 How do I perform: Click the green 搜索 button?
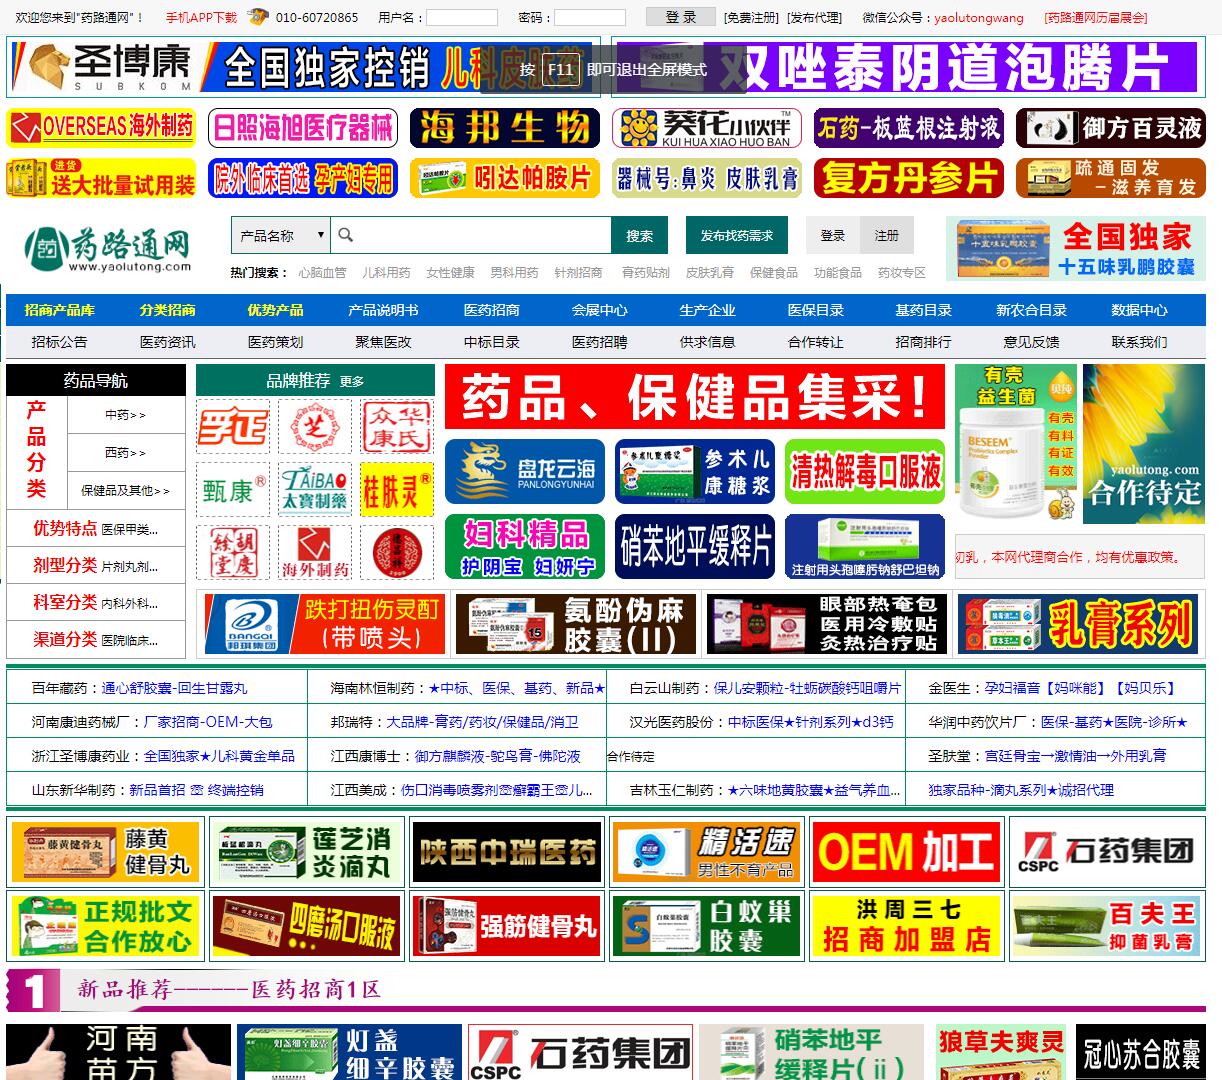coord(640,236)
